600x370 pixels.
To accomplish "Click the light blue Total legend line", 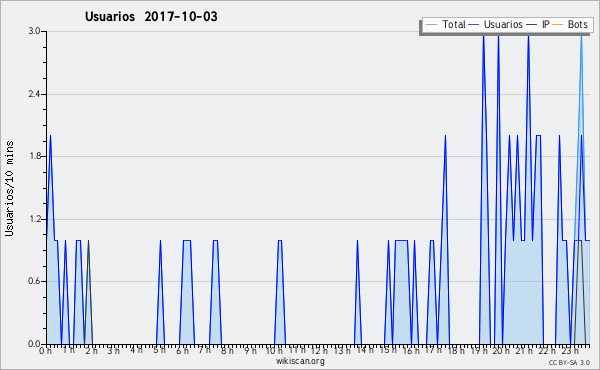I will click(x=431, y=25).
